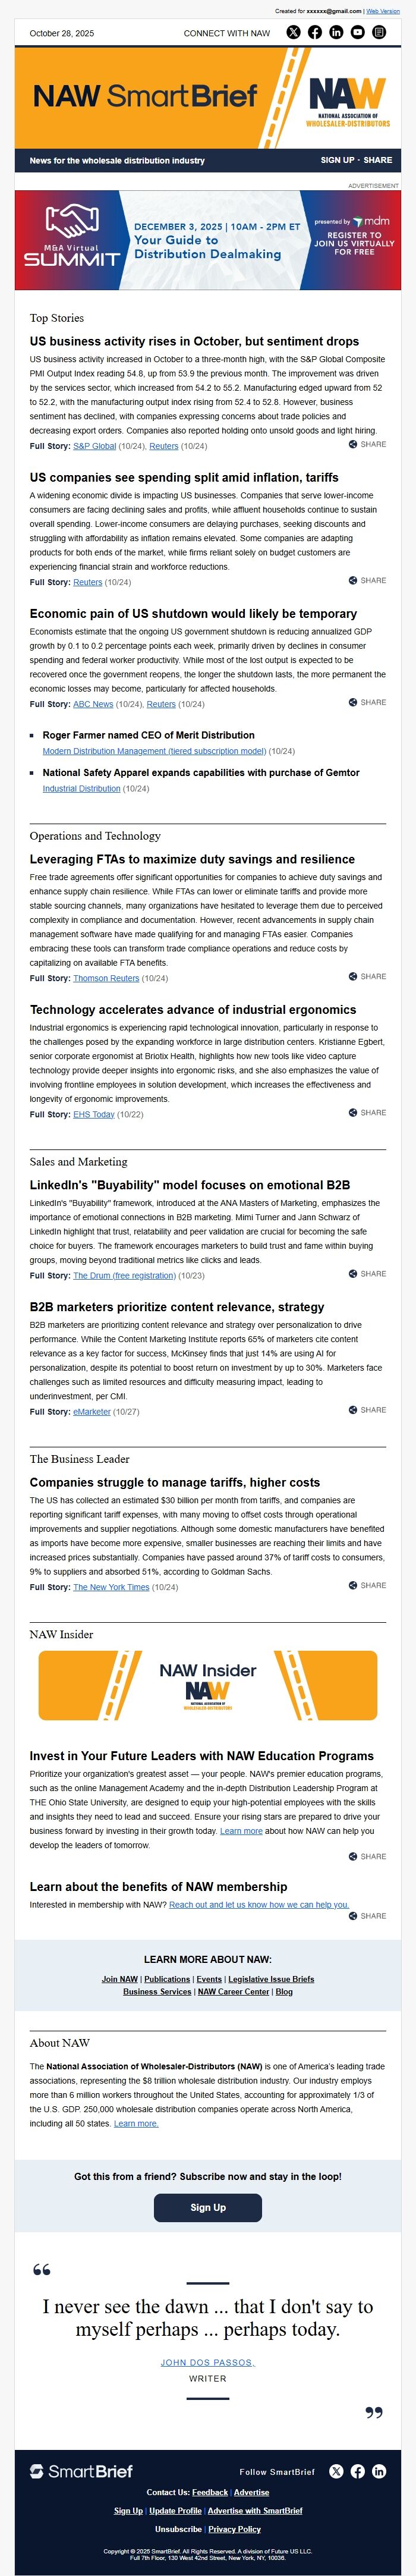Screen dimensions: 416x2576
Task: Click SHARE in the header bar
Action: pyautogui.click(x=378, y=160)
